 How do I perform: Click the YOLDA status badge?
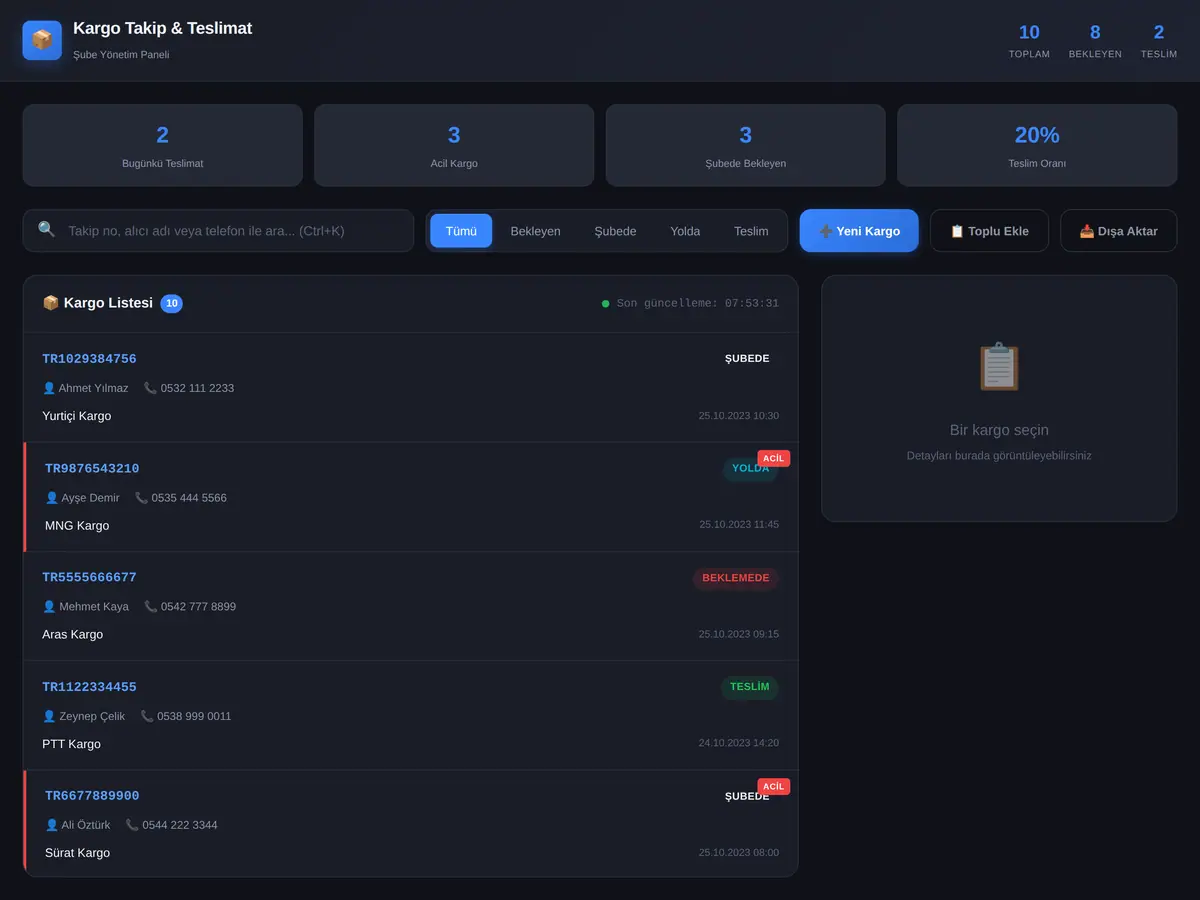coord(751,468)
